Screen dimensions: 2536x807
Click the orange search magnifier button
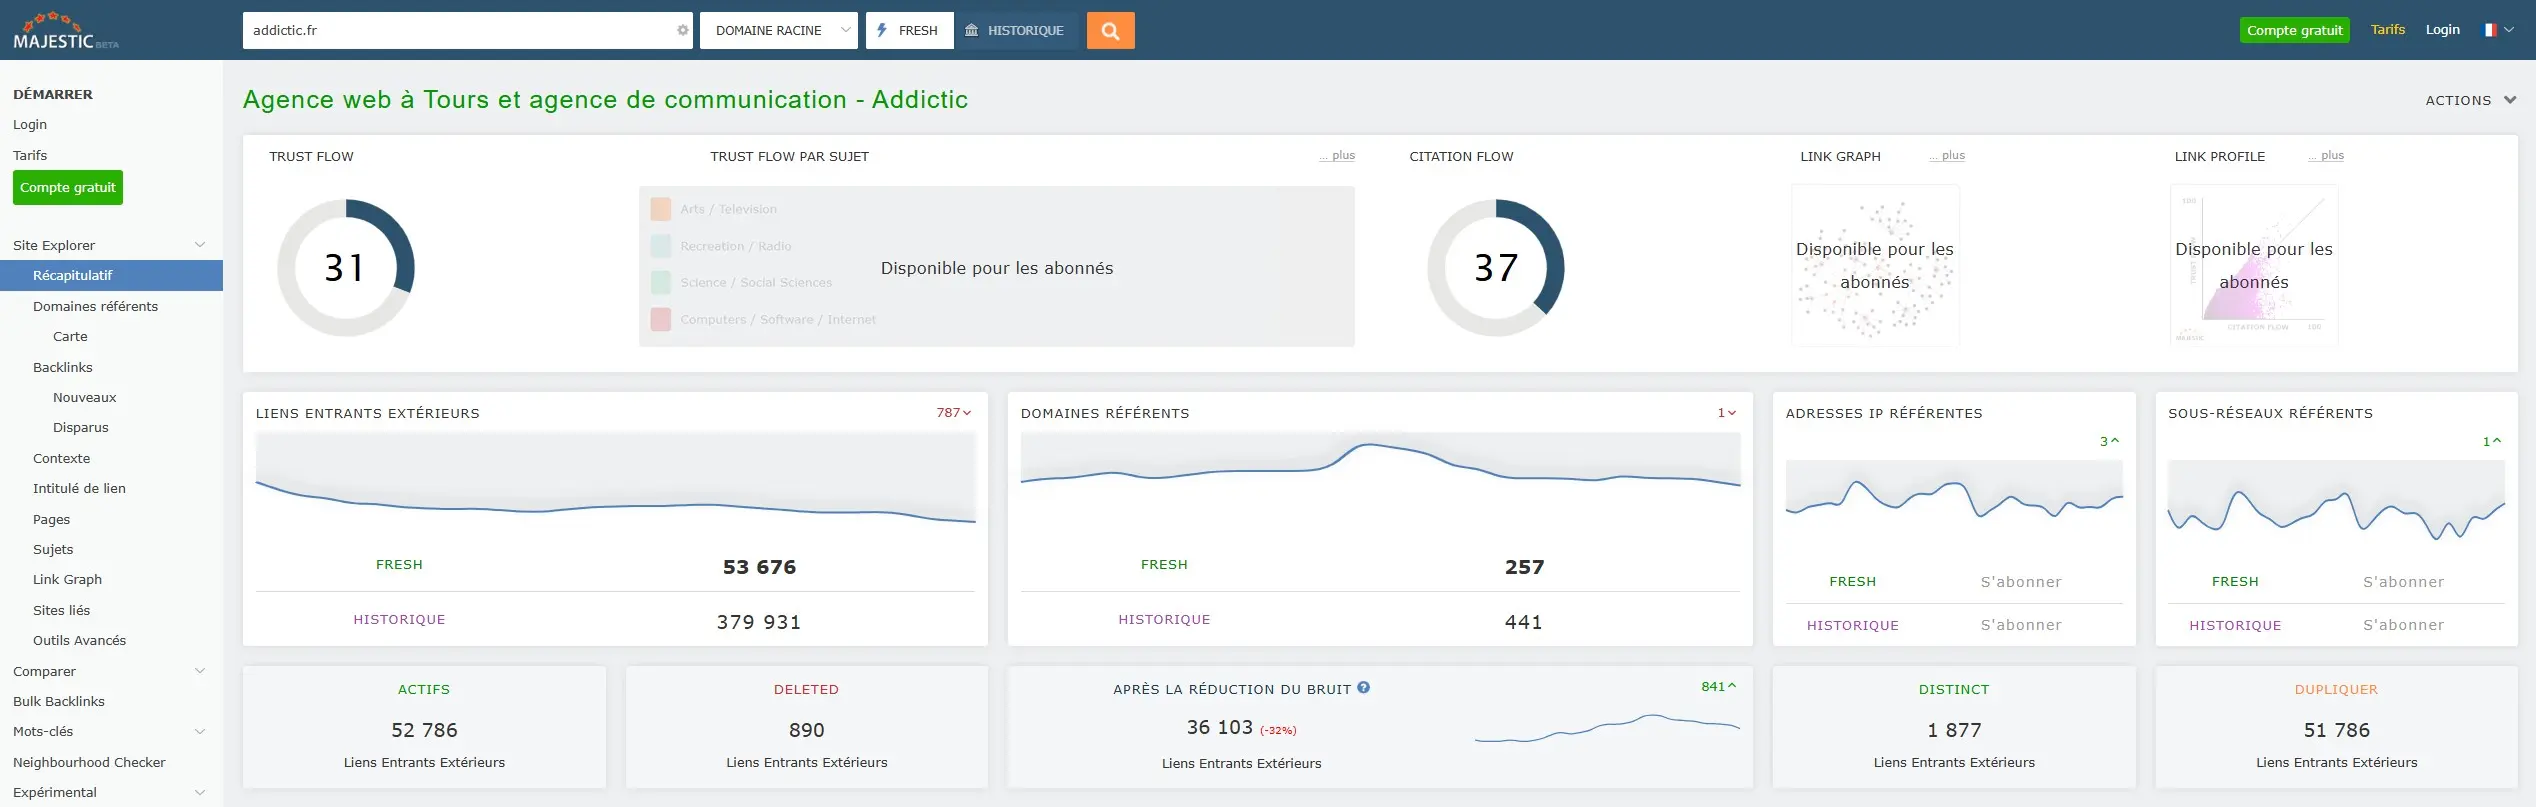[1110, 31]
